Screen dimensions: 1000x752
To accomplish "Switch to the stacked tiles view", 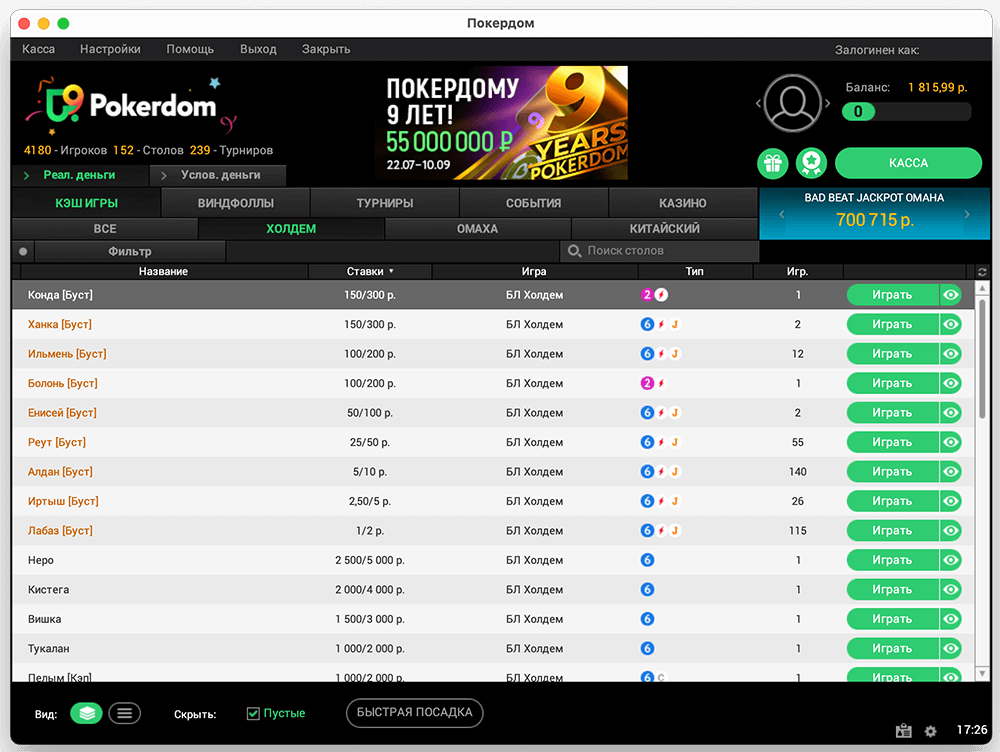I will tap(86, 713).
